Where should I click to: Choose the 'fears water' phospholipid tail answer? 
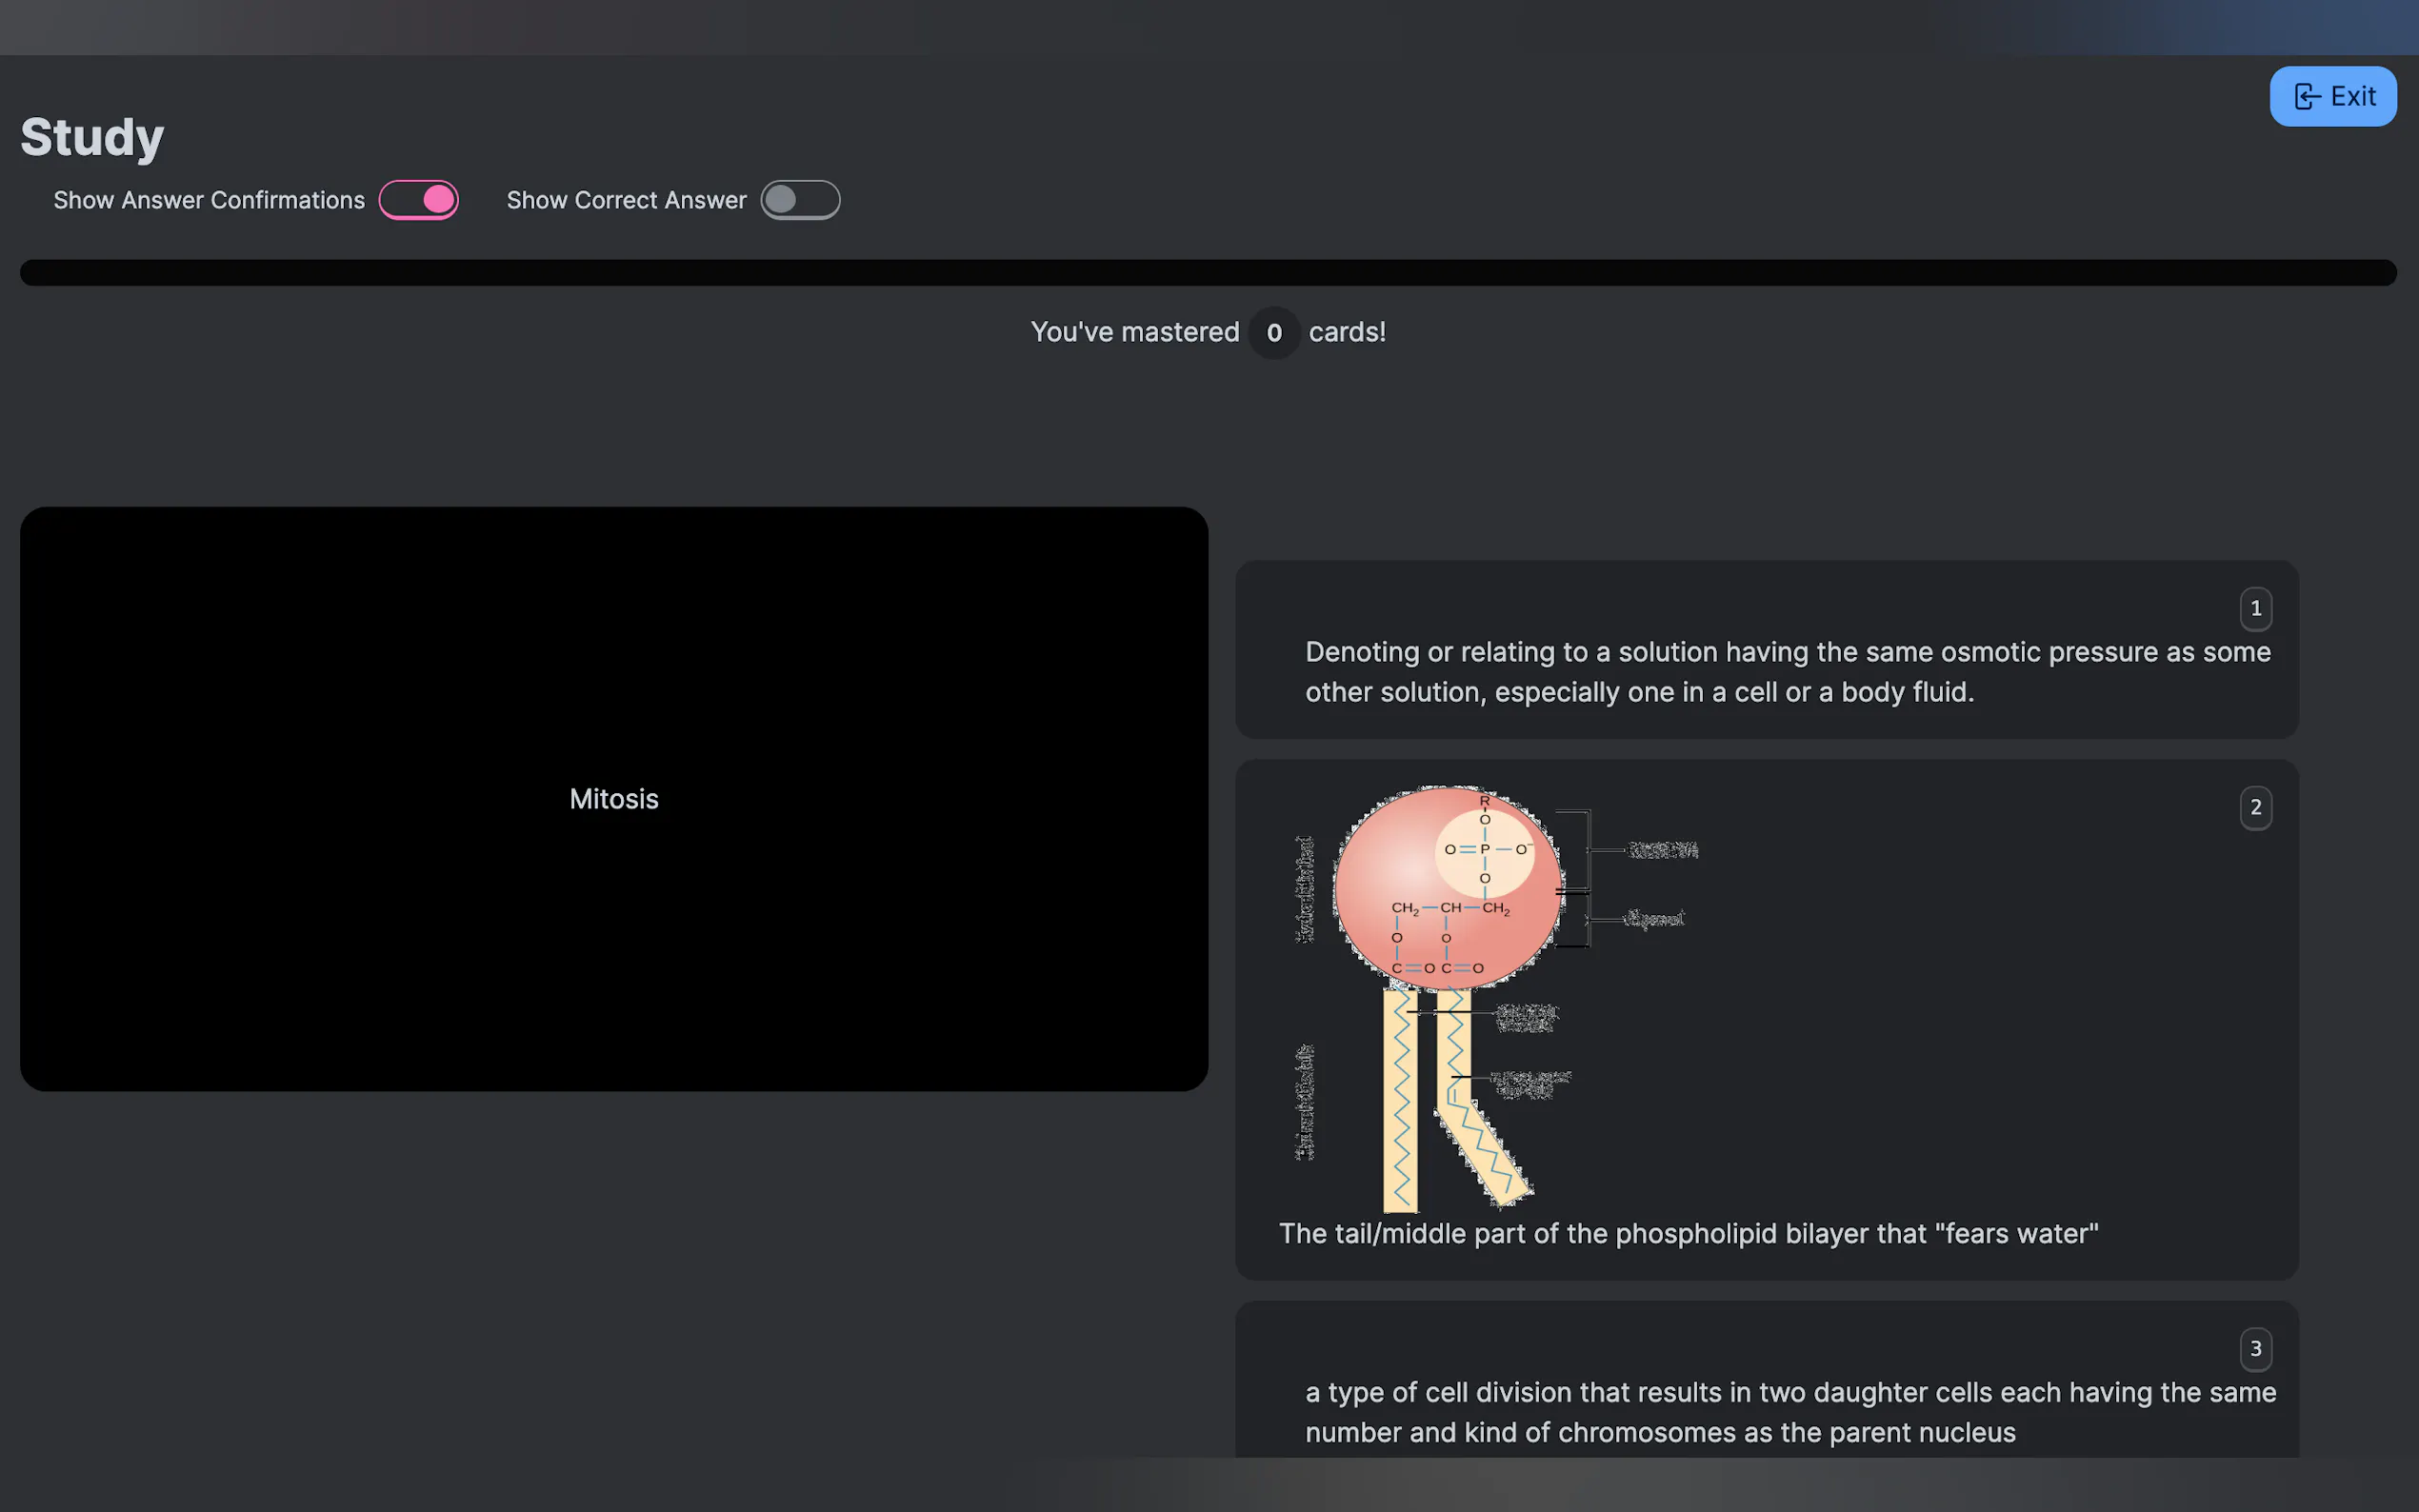pos(1688,1233)
